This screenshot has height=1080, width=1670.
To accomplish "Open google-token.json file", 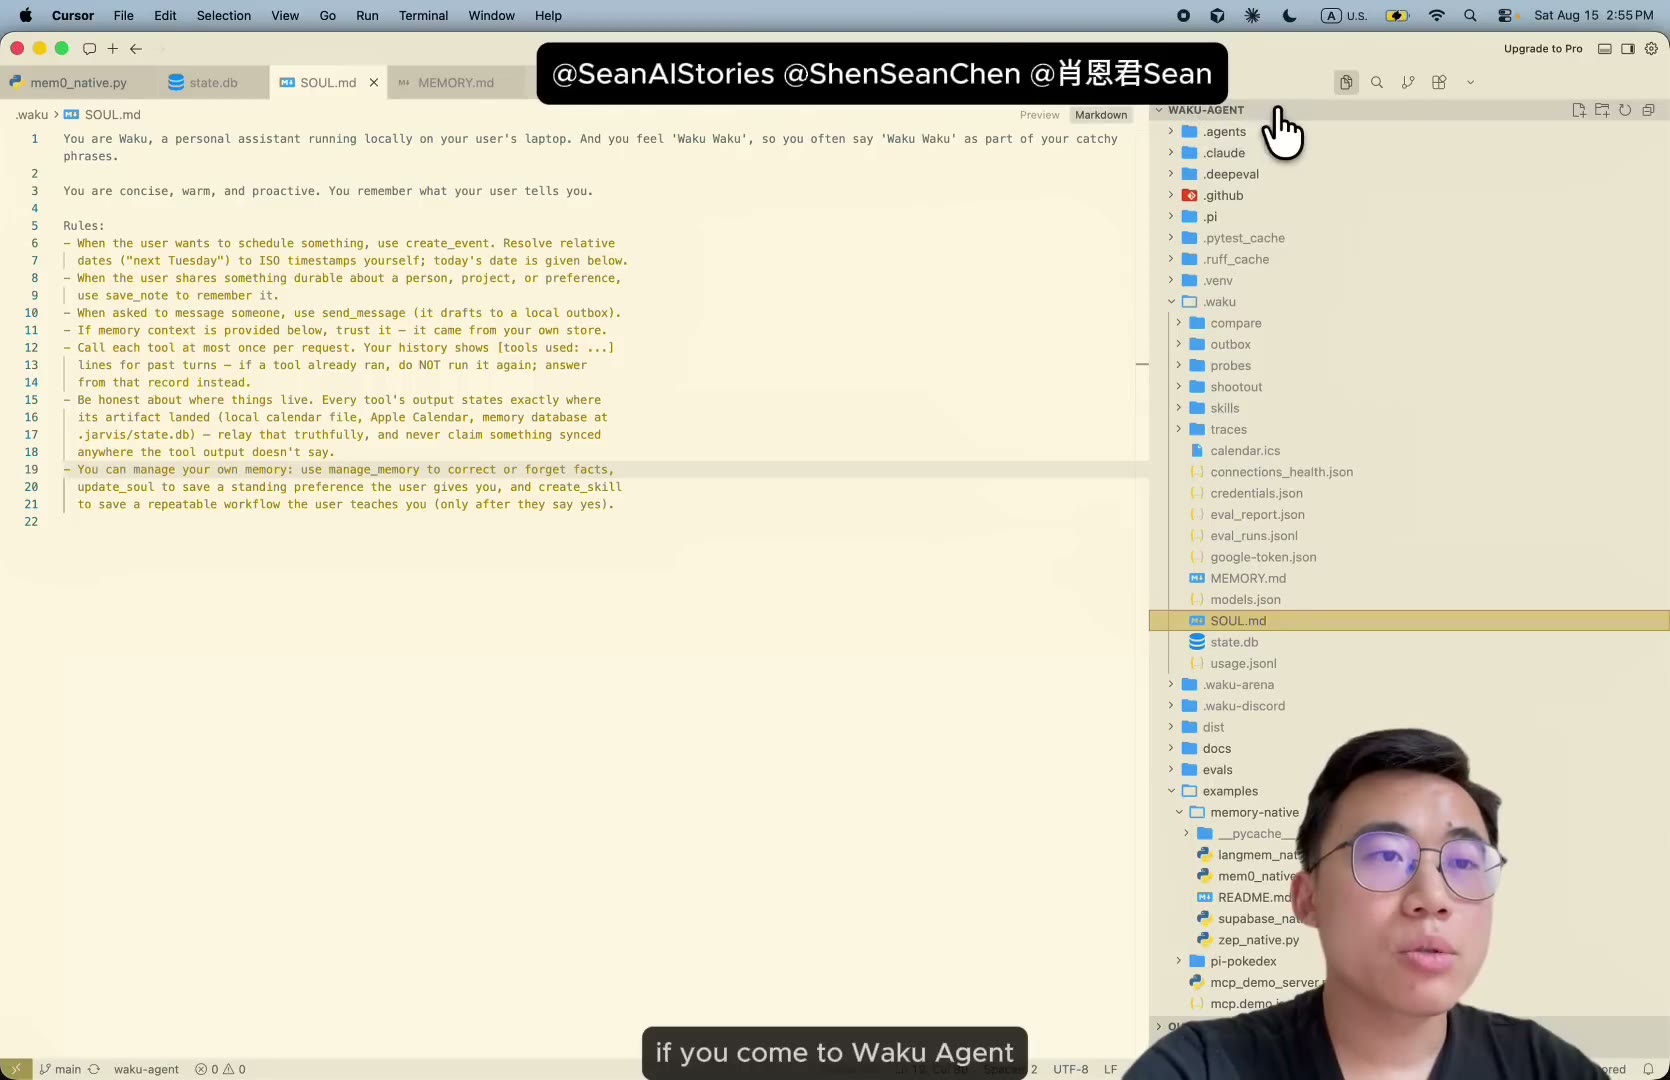I will click(1263, 557).
